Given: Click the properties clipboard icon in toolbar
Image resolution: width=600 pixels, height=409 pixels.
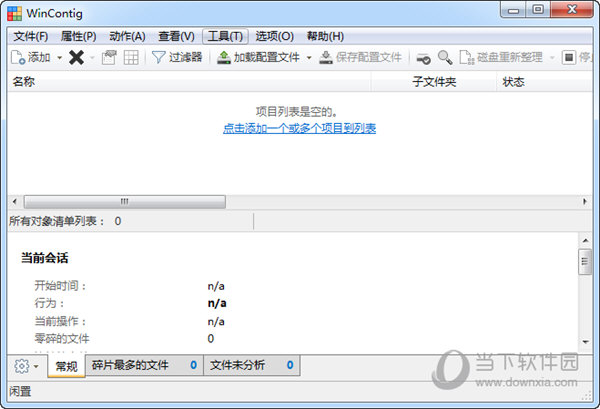Looking at the screenshot, I should (109, 58).
